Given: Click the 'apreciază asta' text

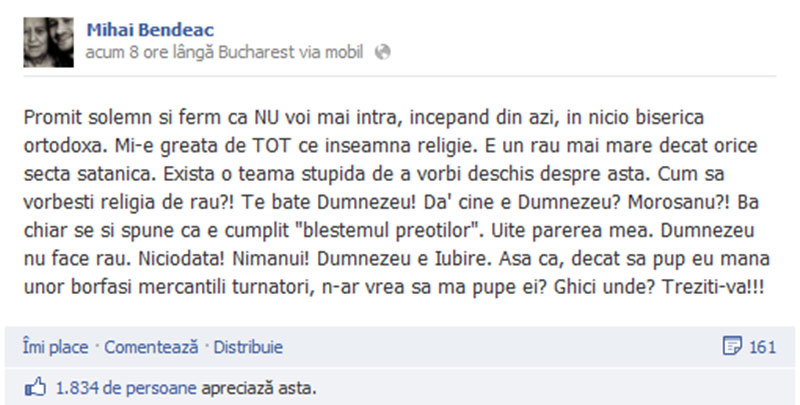Looking at the screenshot, I should 259,389.
